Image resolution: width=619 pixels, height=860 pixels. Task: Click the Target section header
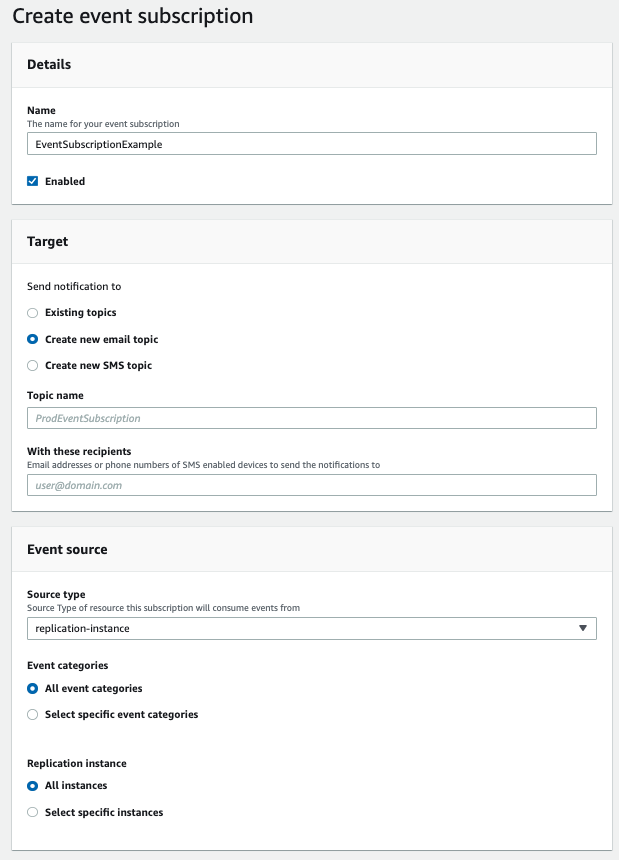(x=49, y=241)
